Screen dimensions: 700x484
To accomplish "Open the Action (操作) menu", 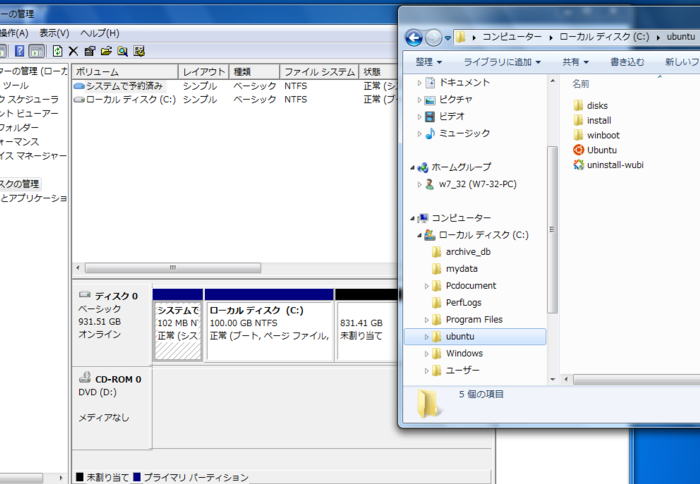I will pyautogui.click(x=14, y=33).
